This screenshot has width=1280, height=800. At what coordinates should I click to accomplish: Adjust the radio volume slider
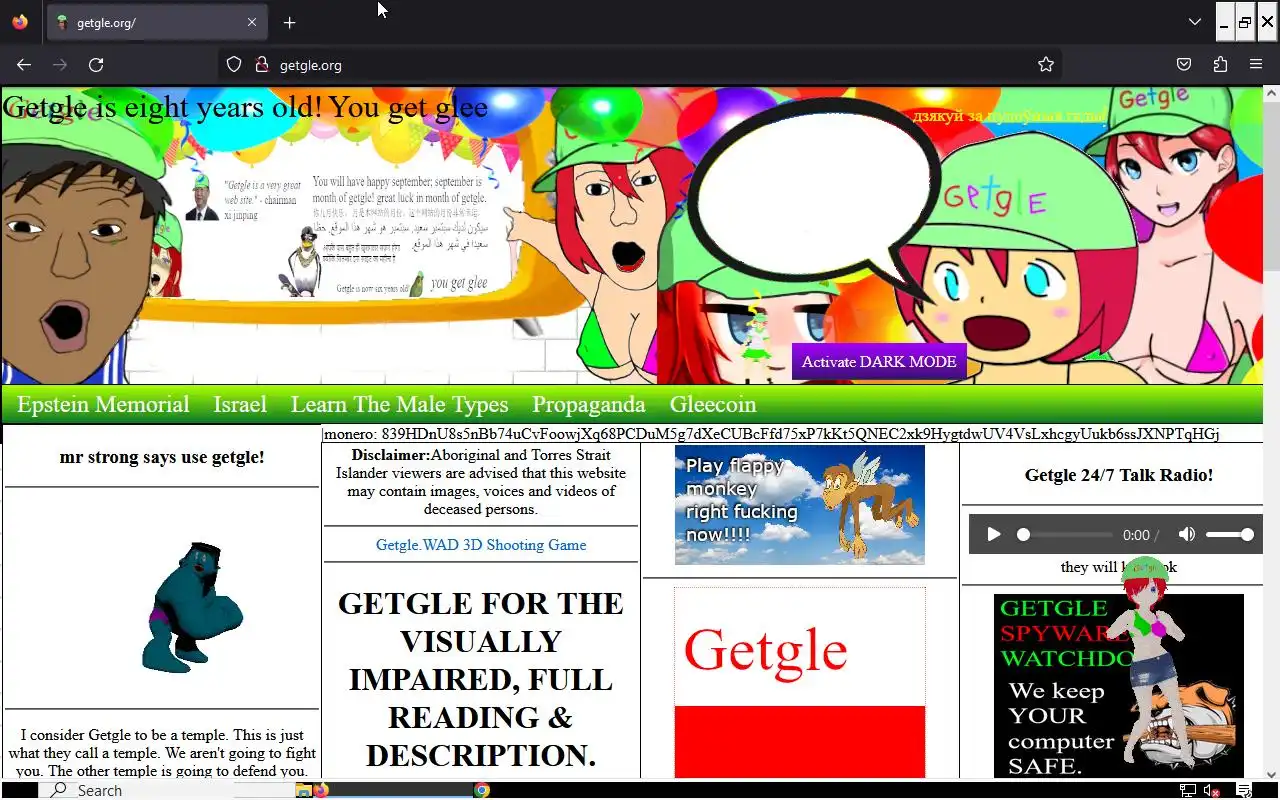coord(1229,535)
